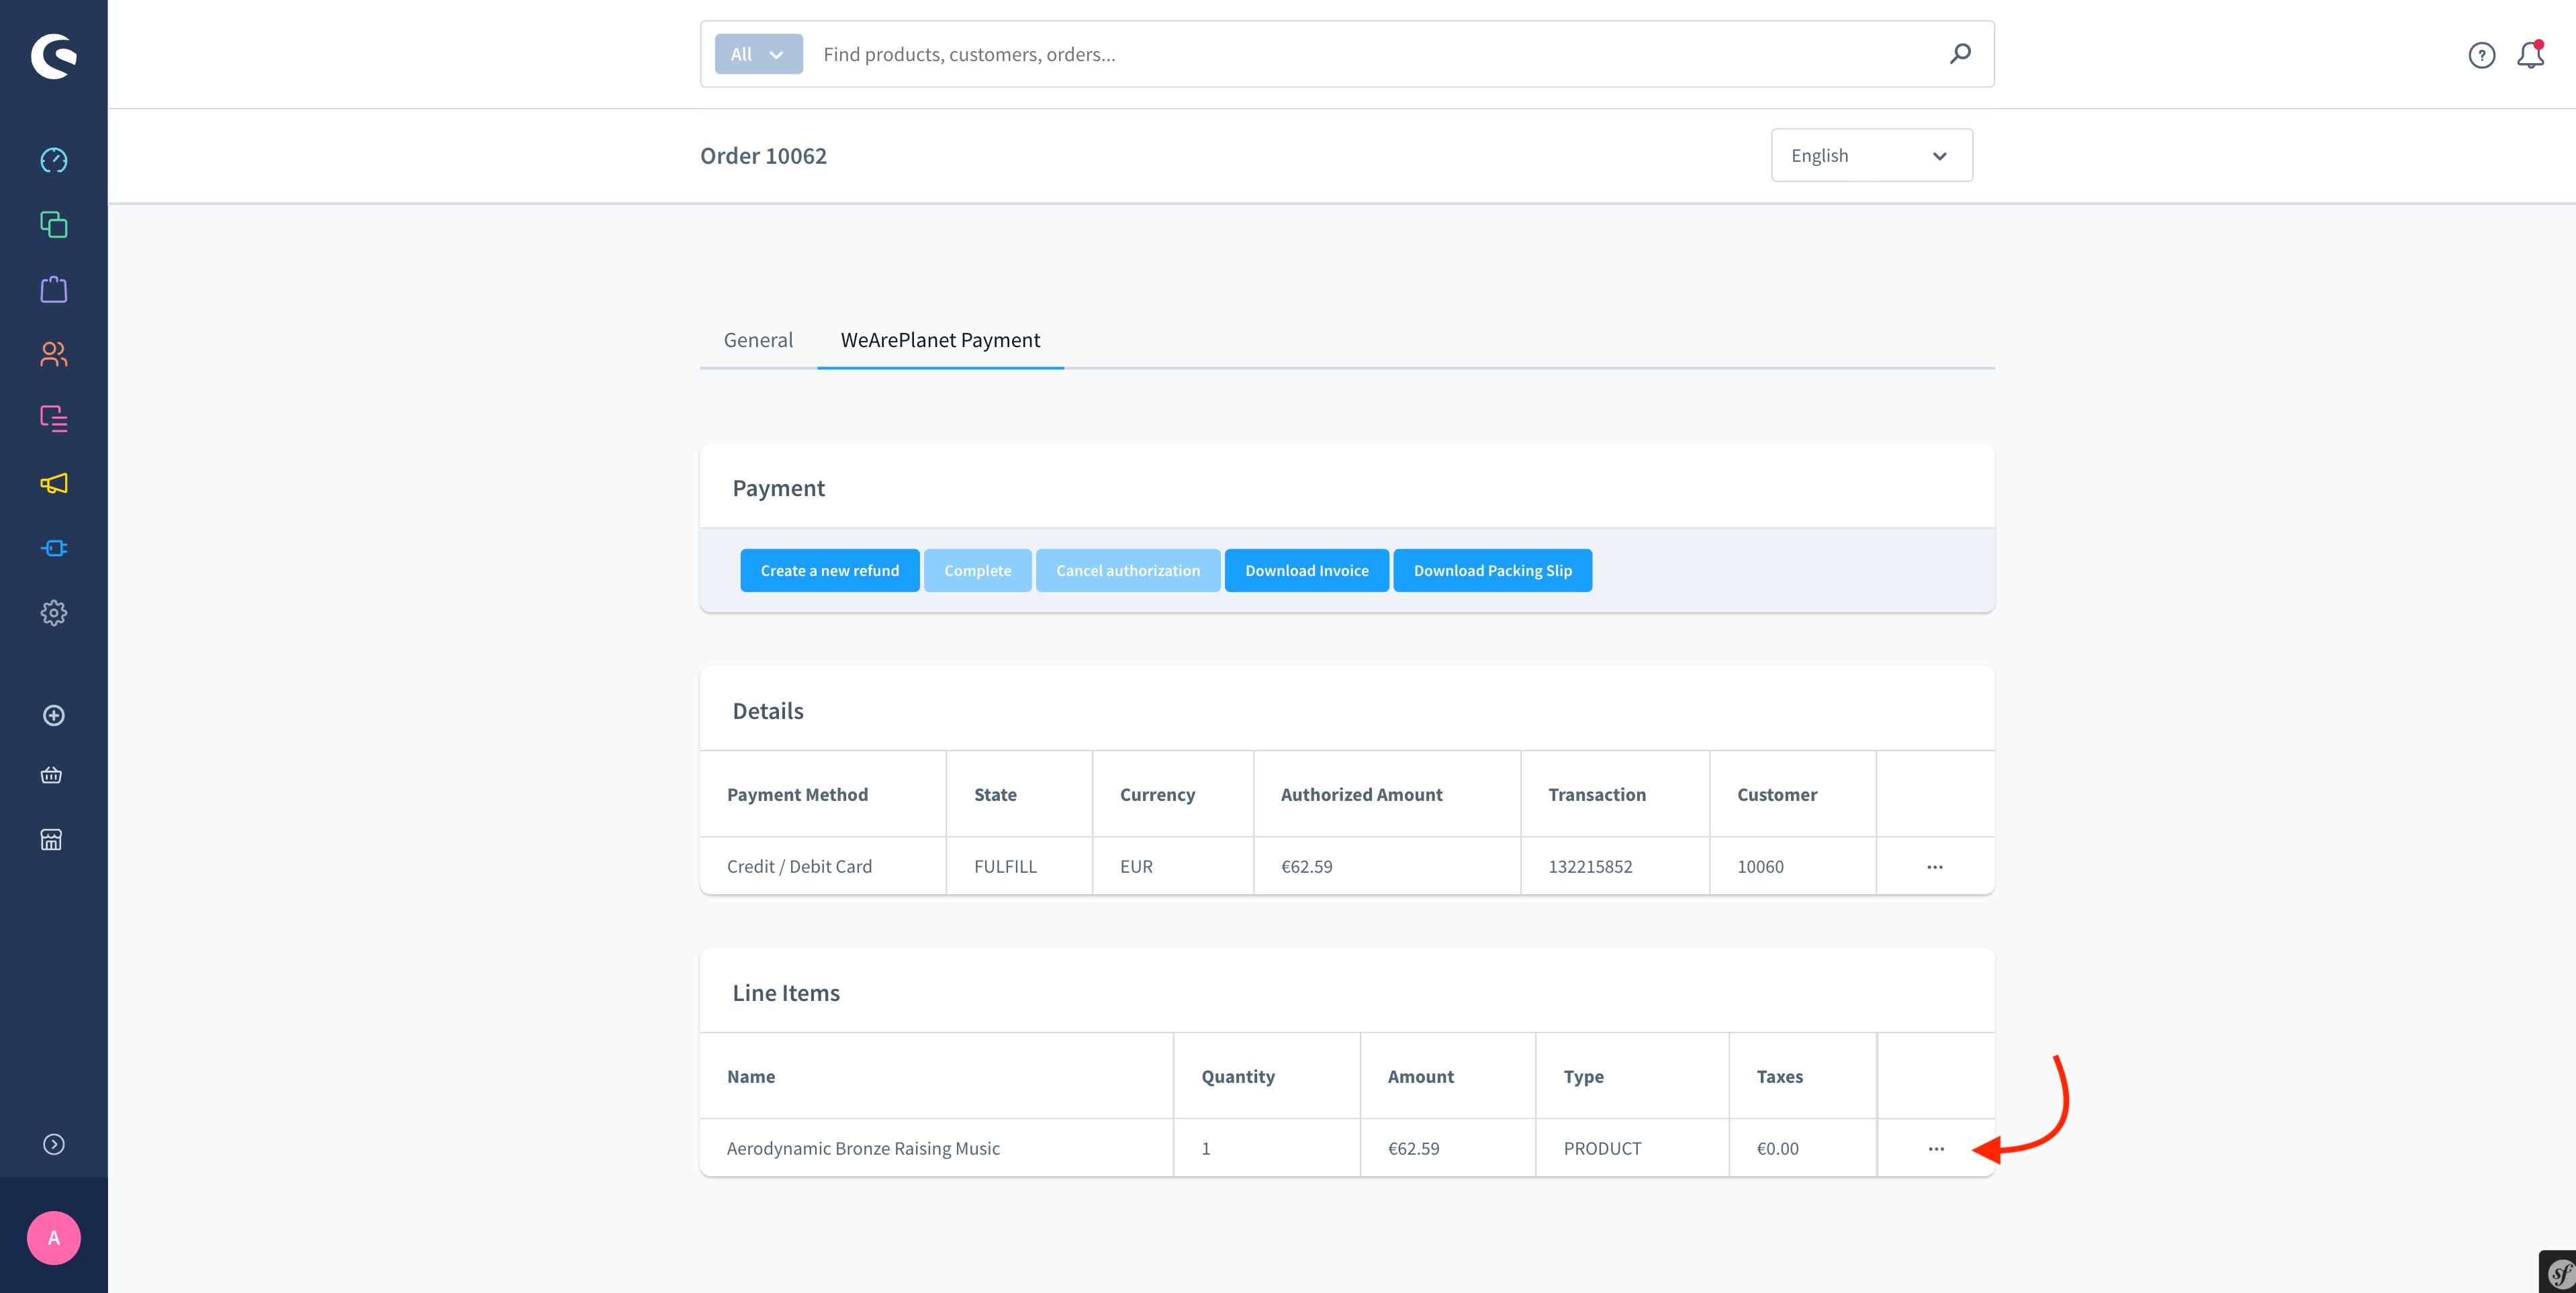Open the Dashboard icon in sidebar
Image resolution: width=2576 pixels, height=1293 pixels.
coord(54,160)
